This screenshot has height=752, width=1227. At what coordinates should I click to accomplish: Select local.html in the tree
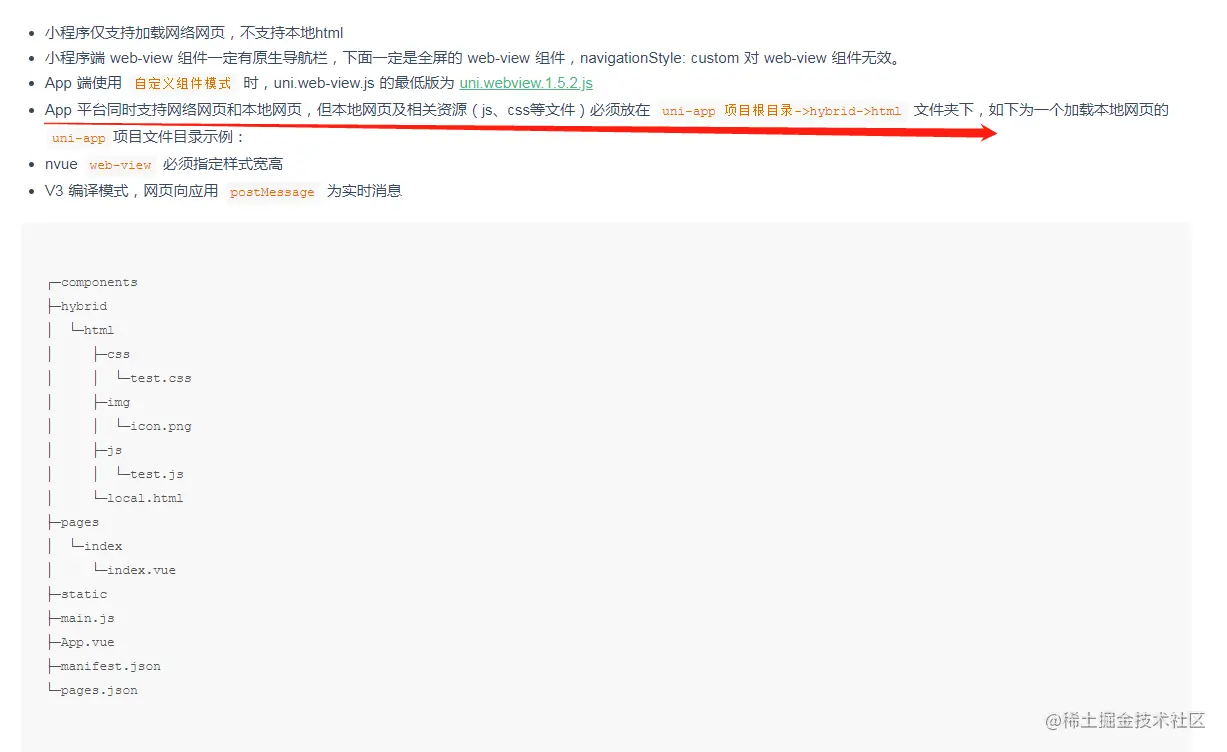145,498
